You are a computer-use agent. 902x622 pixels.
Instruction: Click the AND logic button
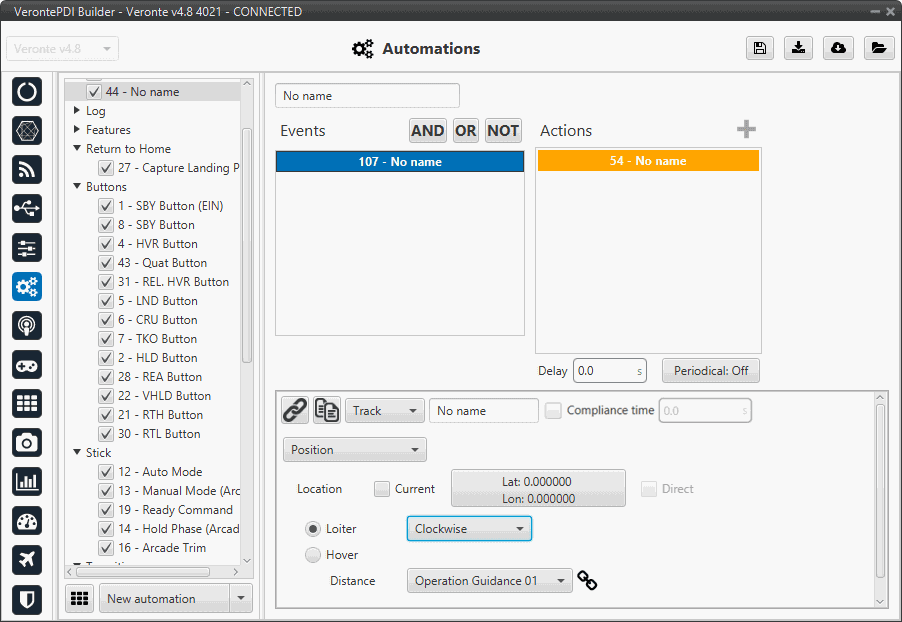click(x=427, y=131)
